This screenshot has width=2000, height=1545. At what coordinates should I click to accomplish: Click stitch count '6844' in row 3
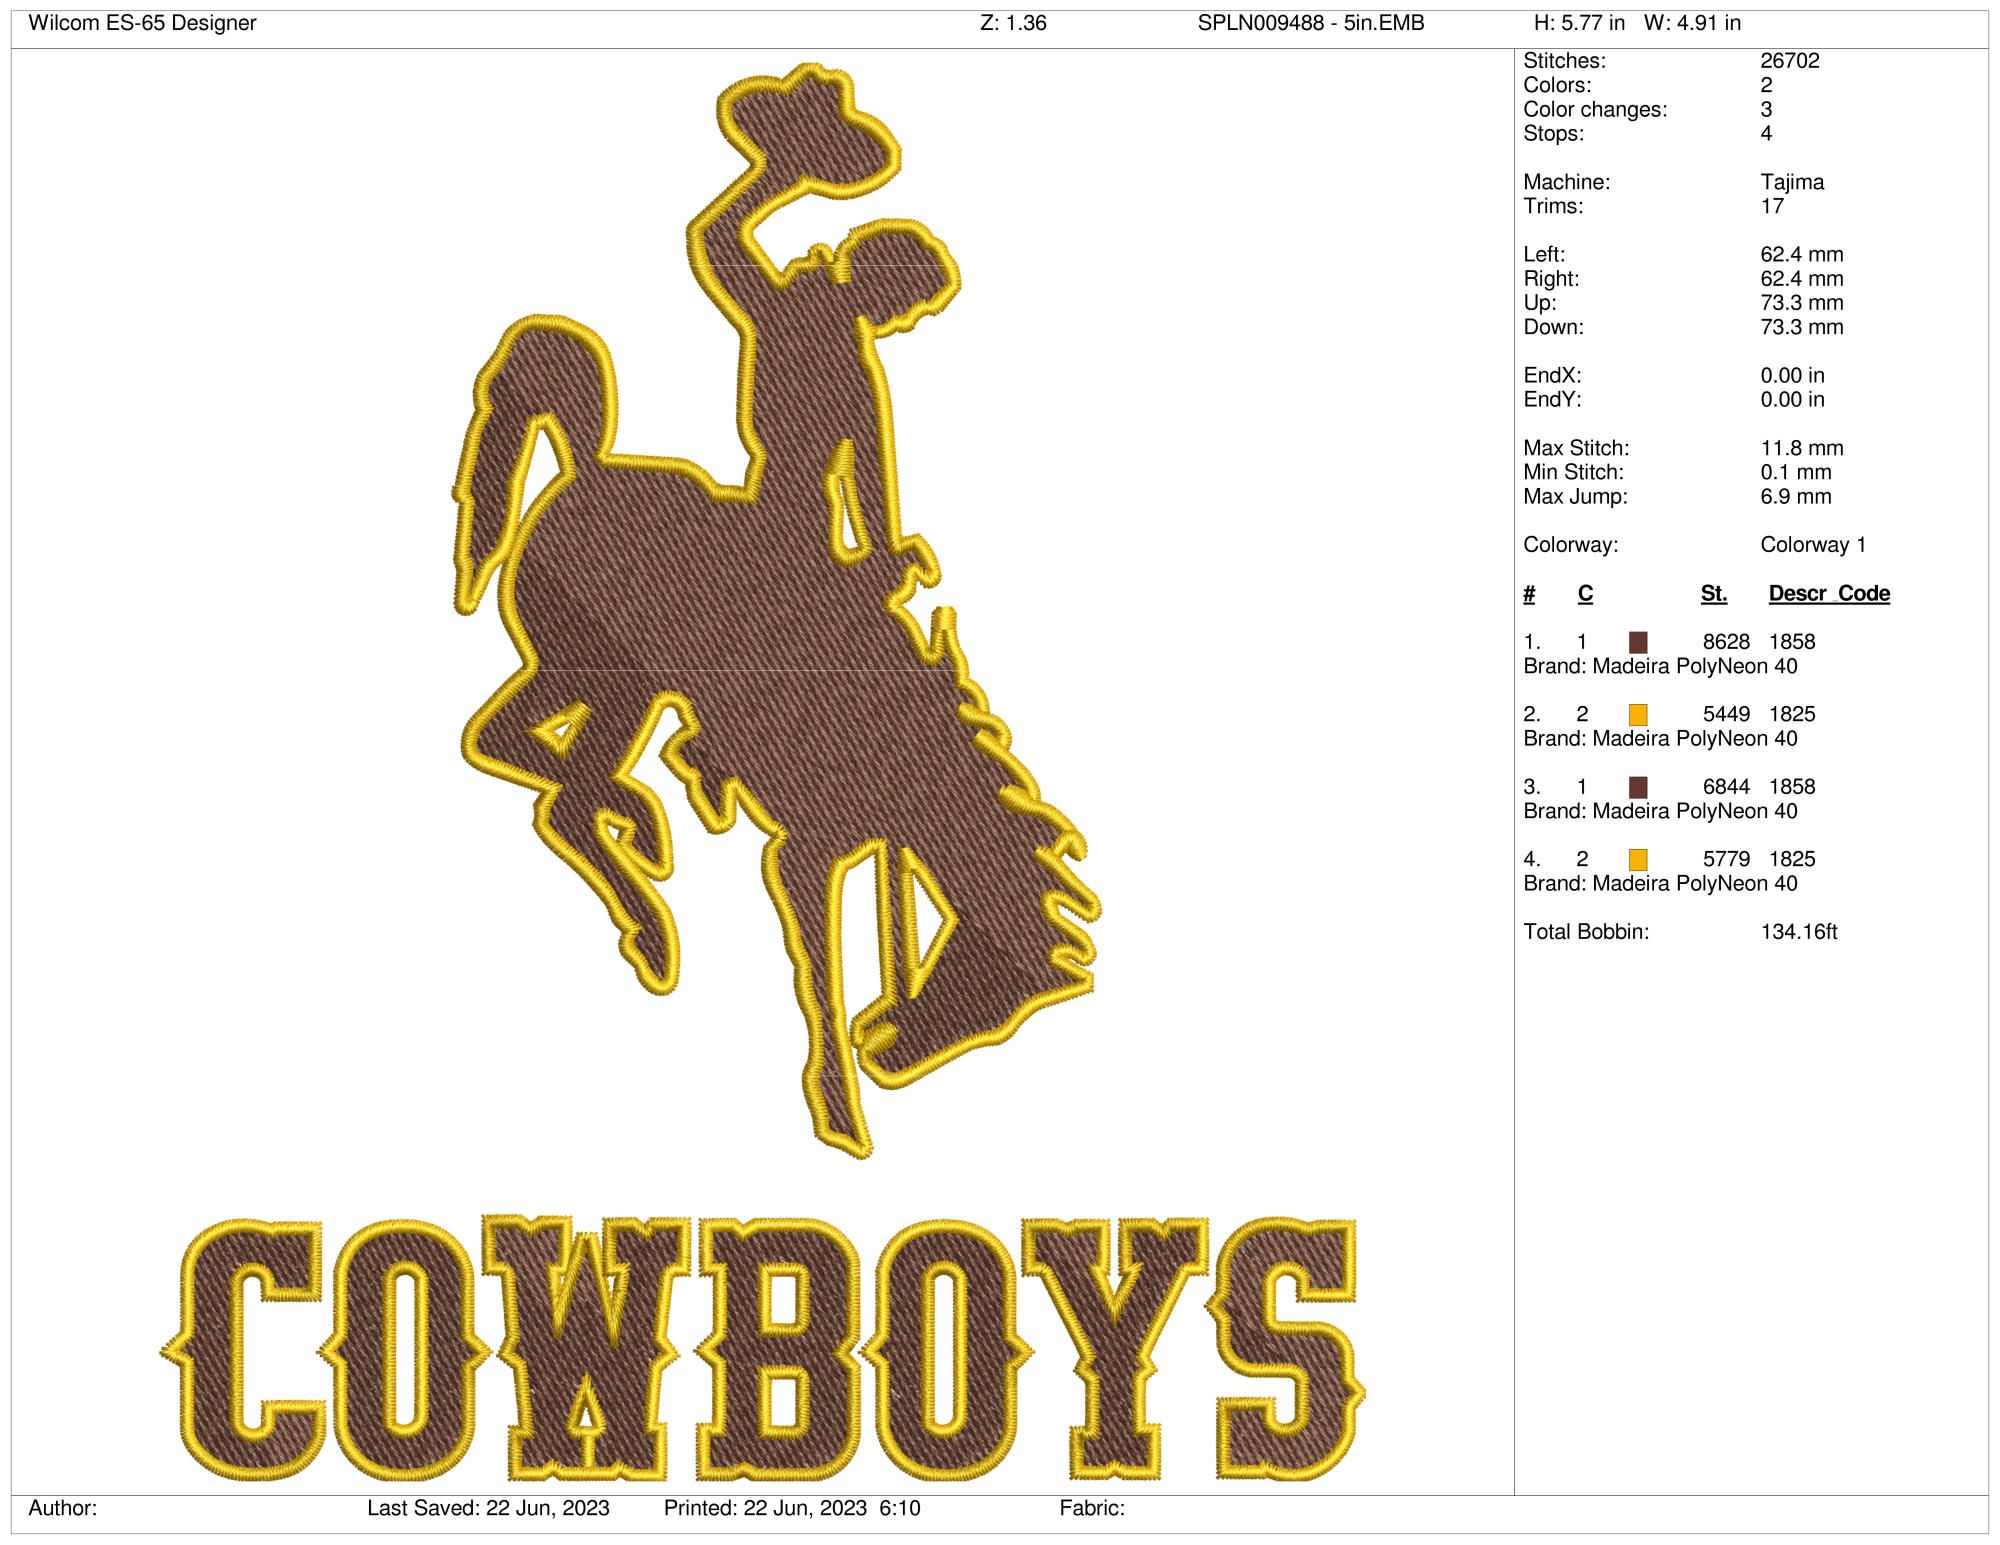(x=1726, y=787)
